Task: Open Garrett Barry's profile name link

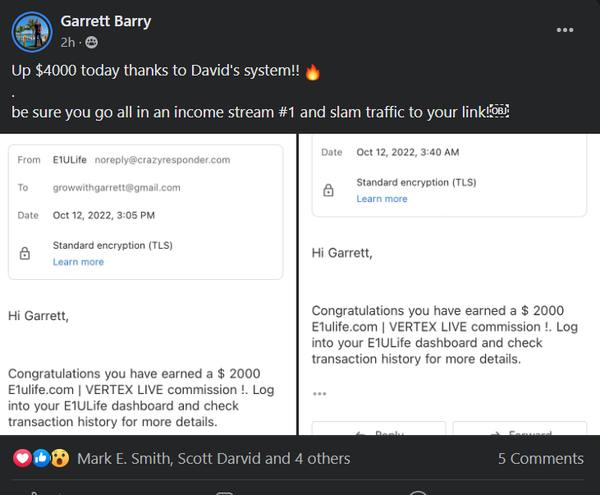Action: (x=106, y=21)
